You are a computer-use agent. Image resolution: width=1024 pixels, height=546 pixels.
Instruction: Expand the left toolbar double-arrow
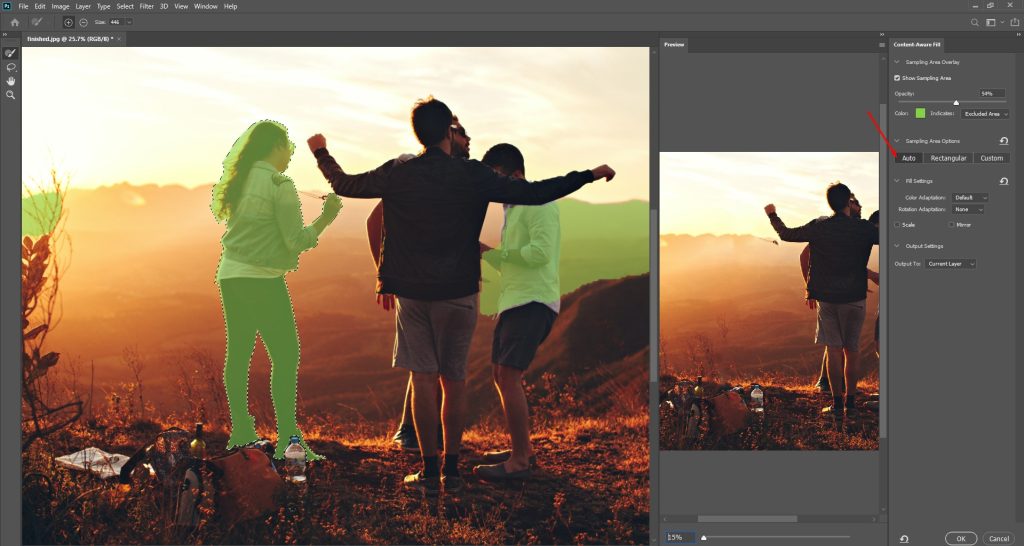(6, 35)
